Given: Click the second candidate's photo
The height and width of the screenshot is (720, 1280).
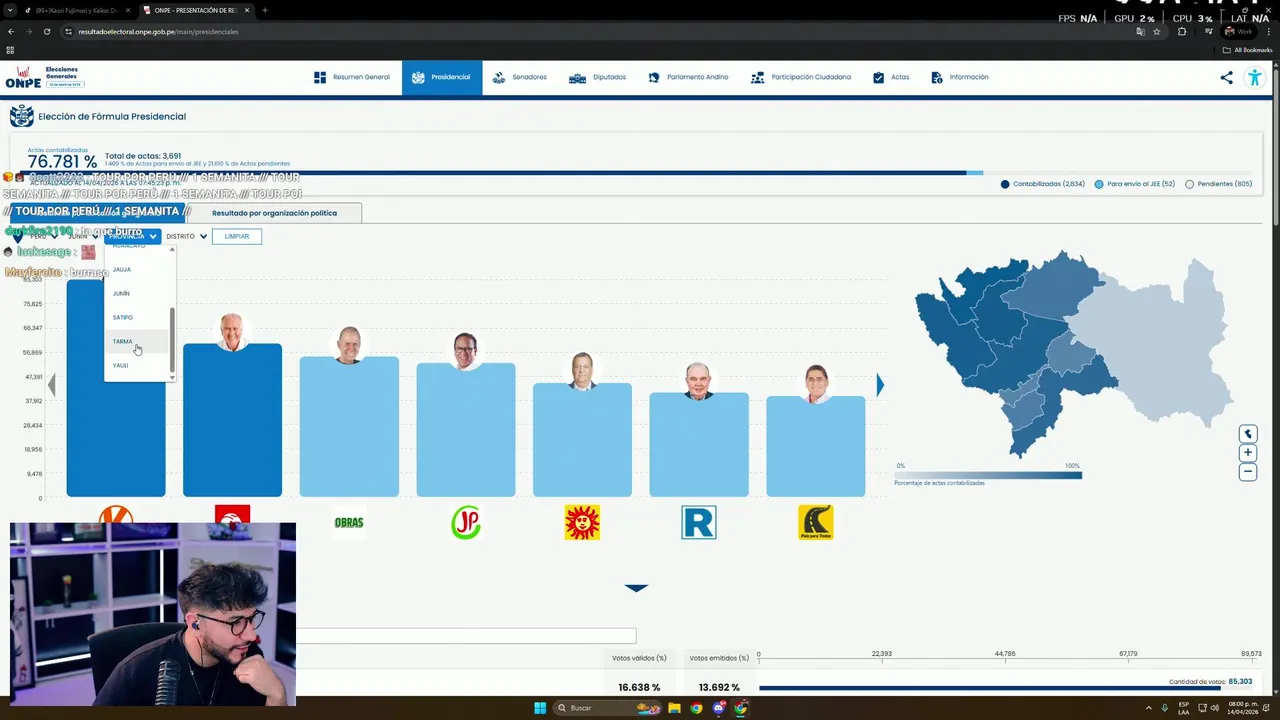Looking at the screenshot, I should coord(232,332).
